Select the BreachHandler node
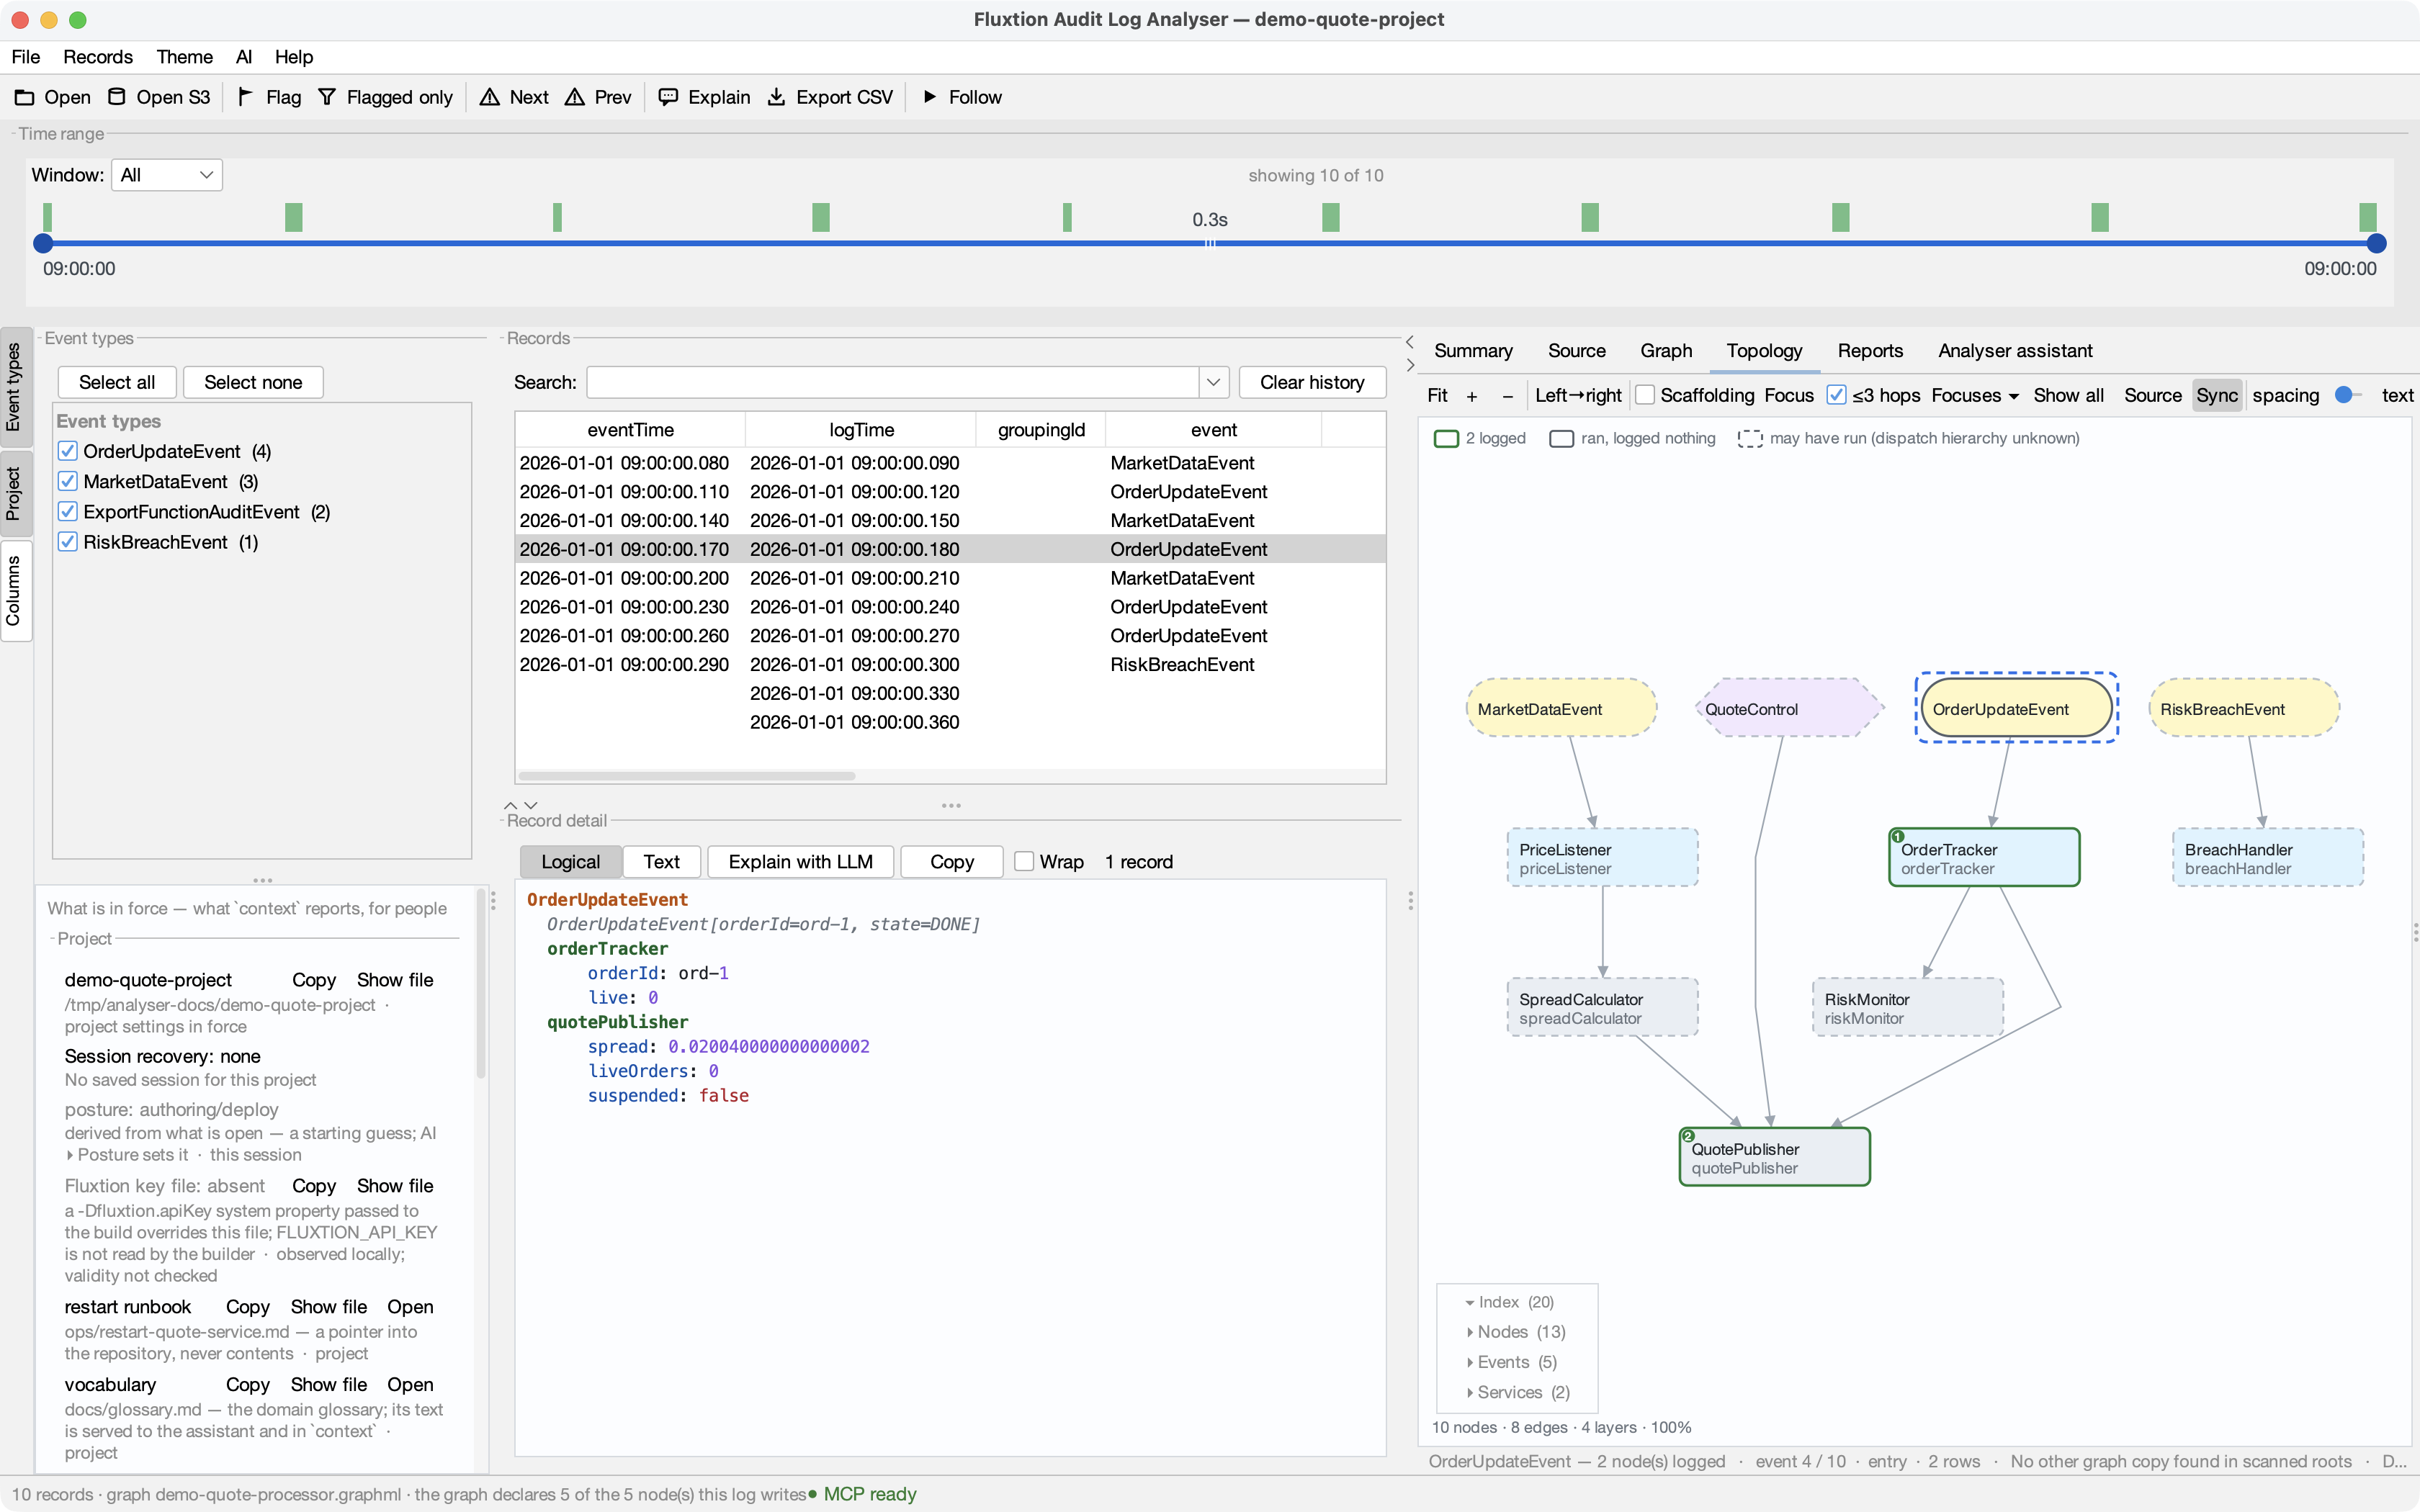Image resolution: width=2420 pixels, height=1512 pixels. [x=2268, y=858]
